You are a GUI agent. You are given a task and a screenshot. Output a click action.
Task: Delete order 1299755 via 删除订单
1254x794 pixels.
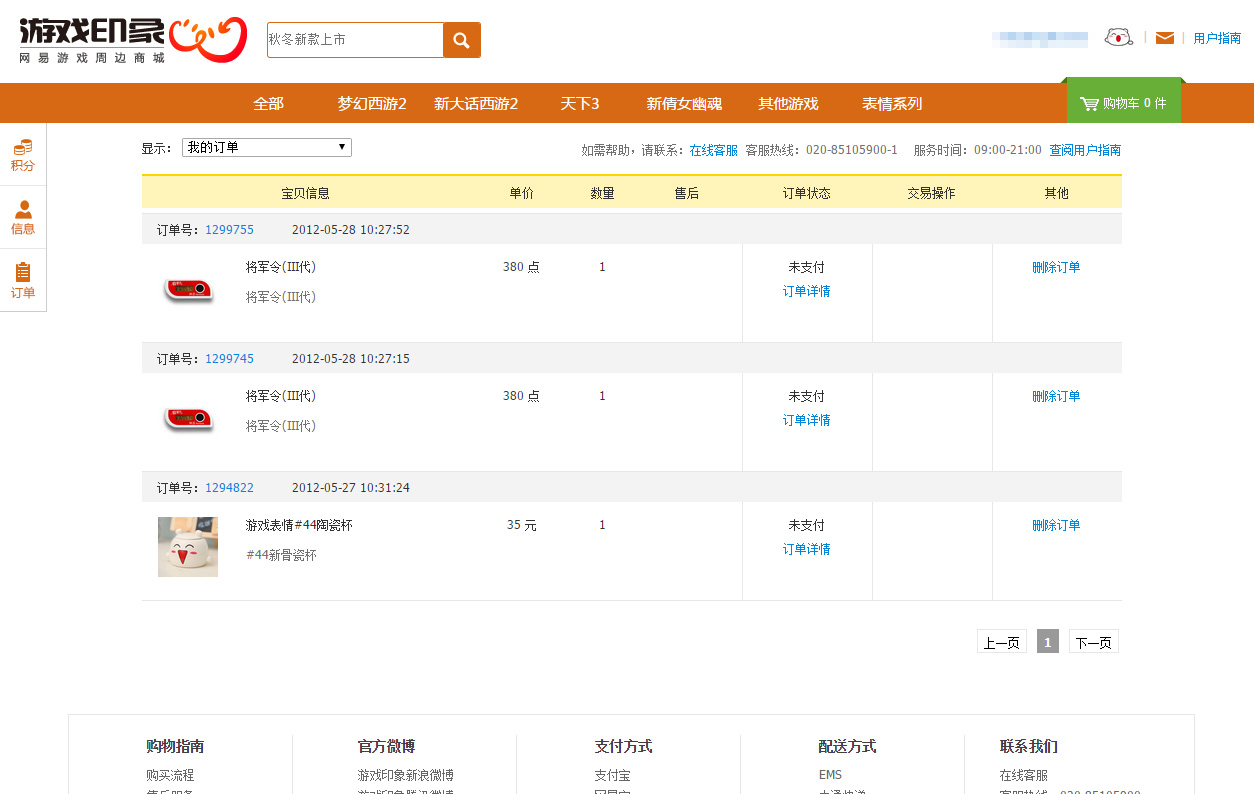[1057, 267]
